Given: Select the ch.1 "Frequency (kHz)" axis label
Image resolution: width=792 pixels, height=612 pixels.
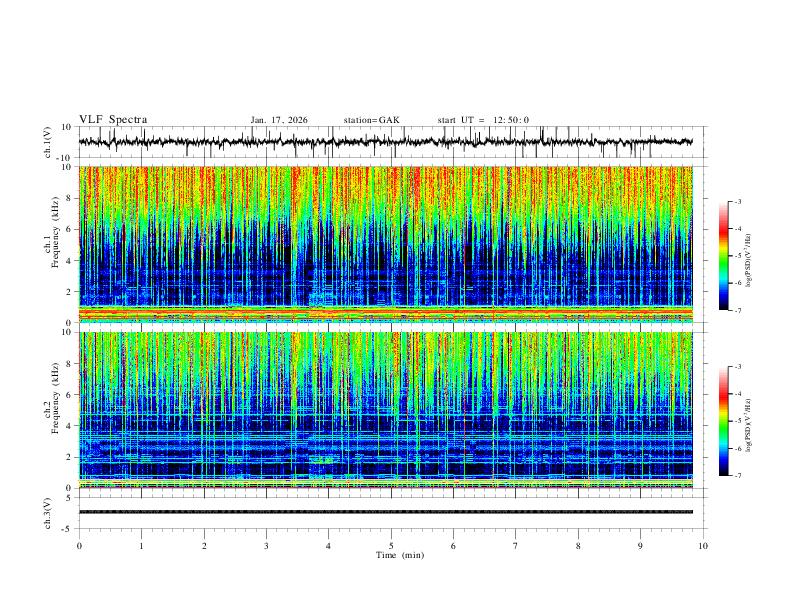Looking at the screenshot, I should pyautogui.click(x=55, y=233).
